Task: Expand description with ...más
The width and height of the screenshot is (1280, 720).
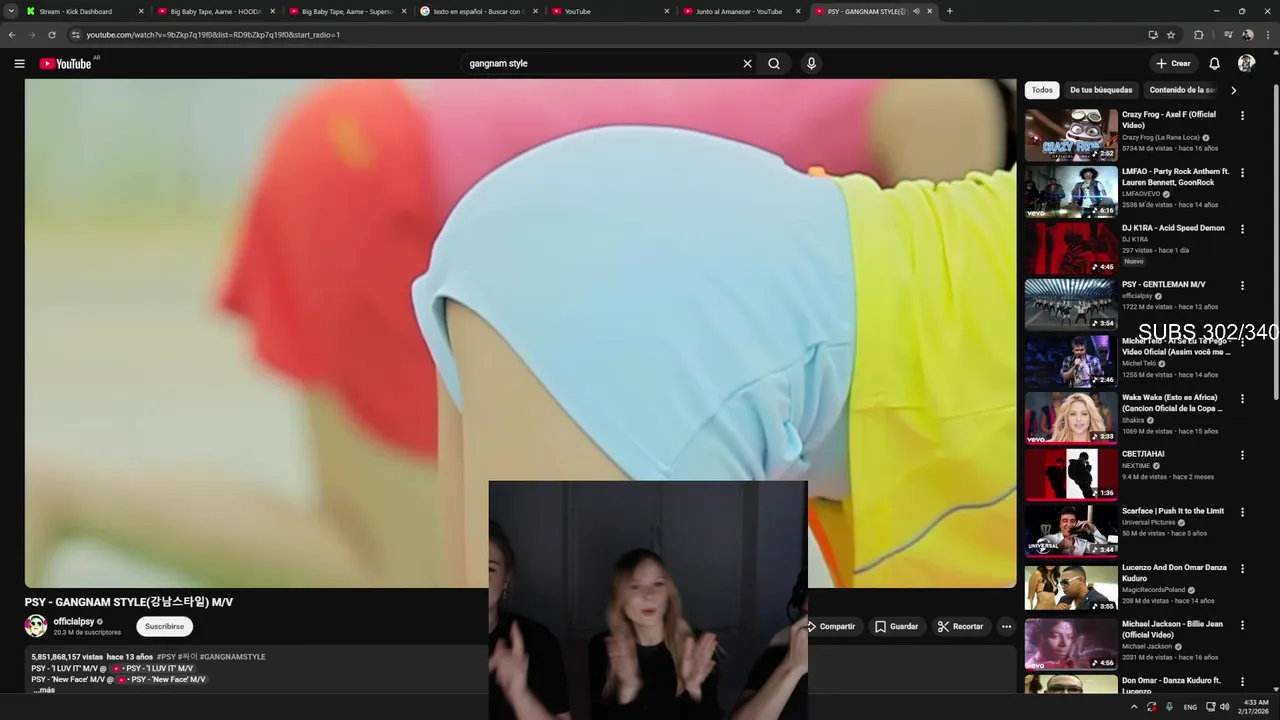Action: click(x=44, y=690)
